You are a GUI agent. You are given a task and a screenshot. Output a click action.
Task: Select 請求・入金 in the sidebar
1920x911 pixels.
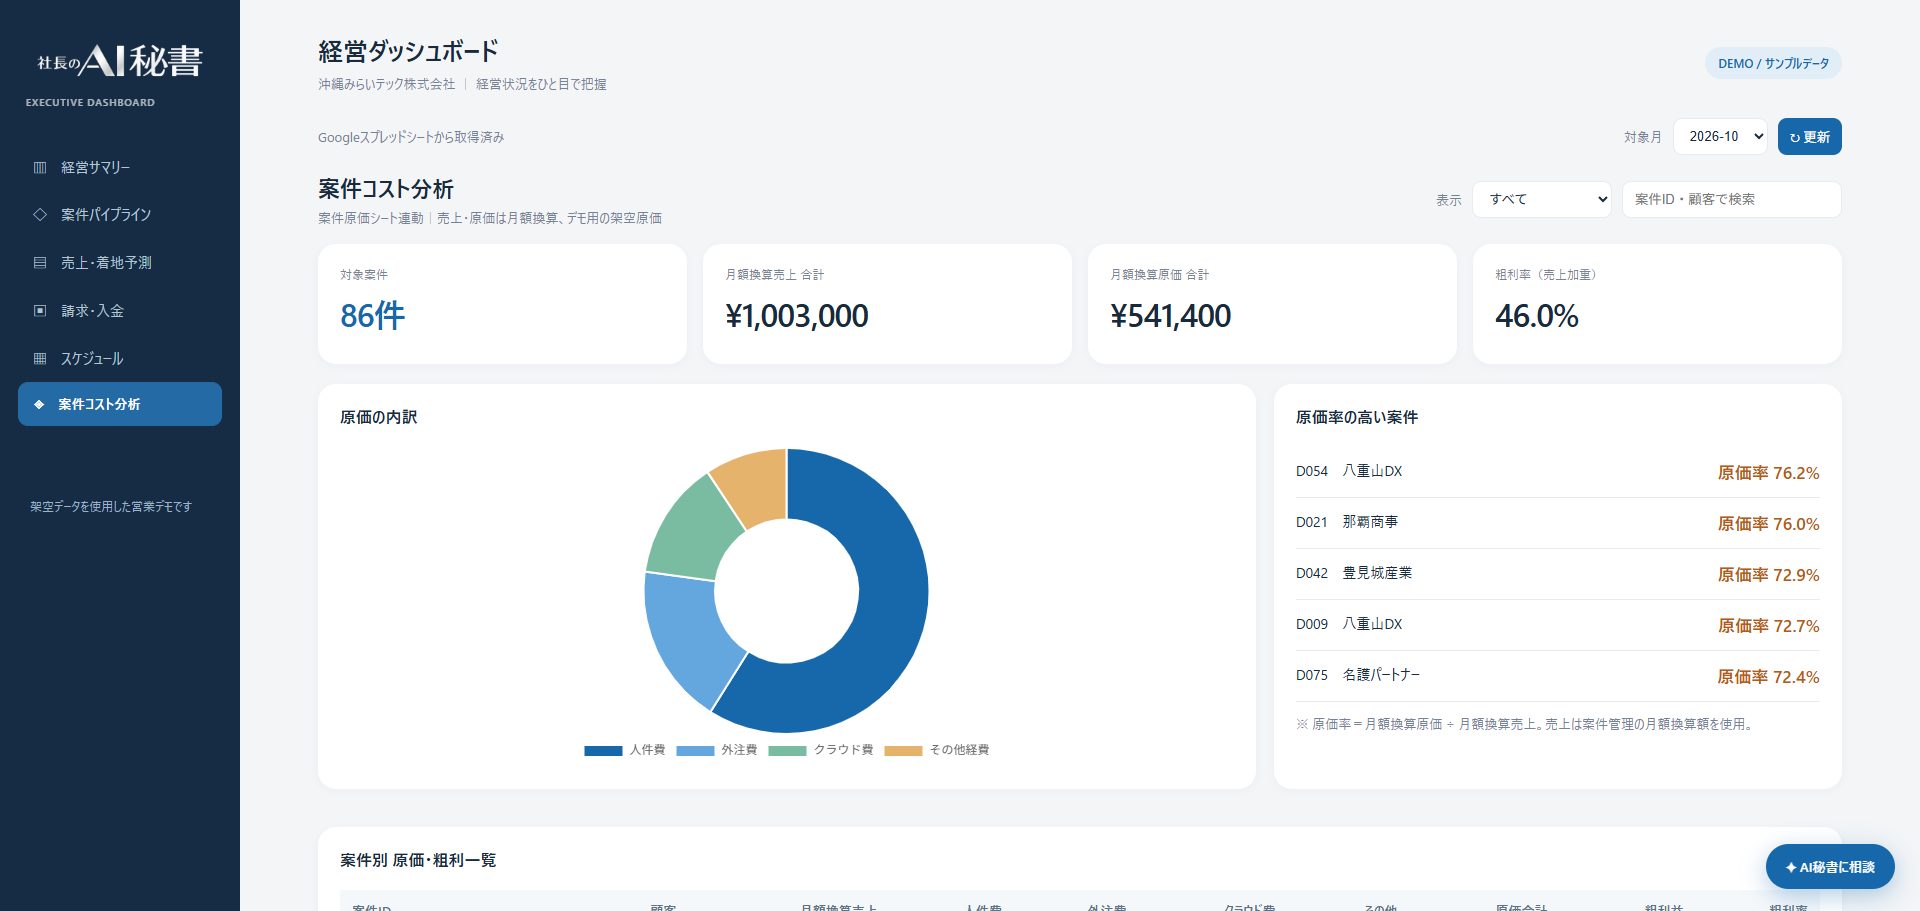coord(120,310)
